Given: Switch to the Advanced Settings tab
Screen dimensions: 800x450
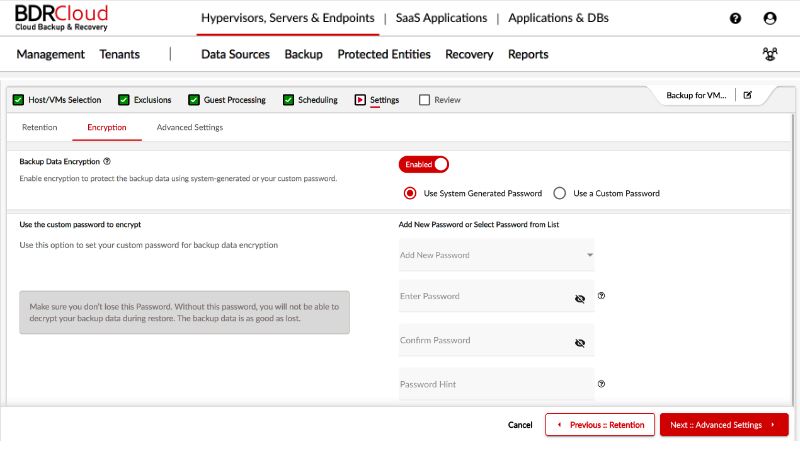Looking at the screenshot, I should 190,128.
